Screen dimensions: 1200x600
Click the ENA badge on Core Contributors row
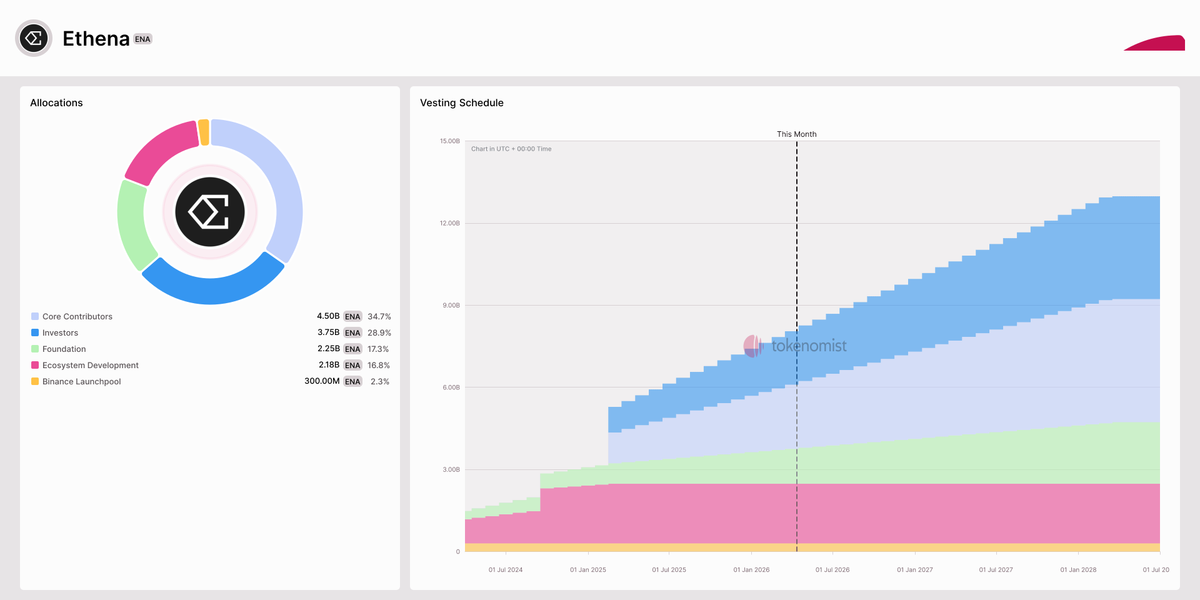tap(352, 316)
